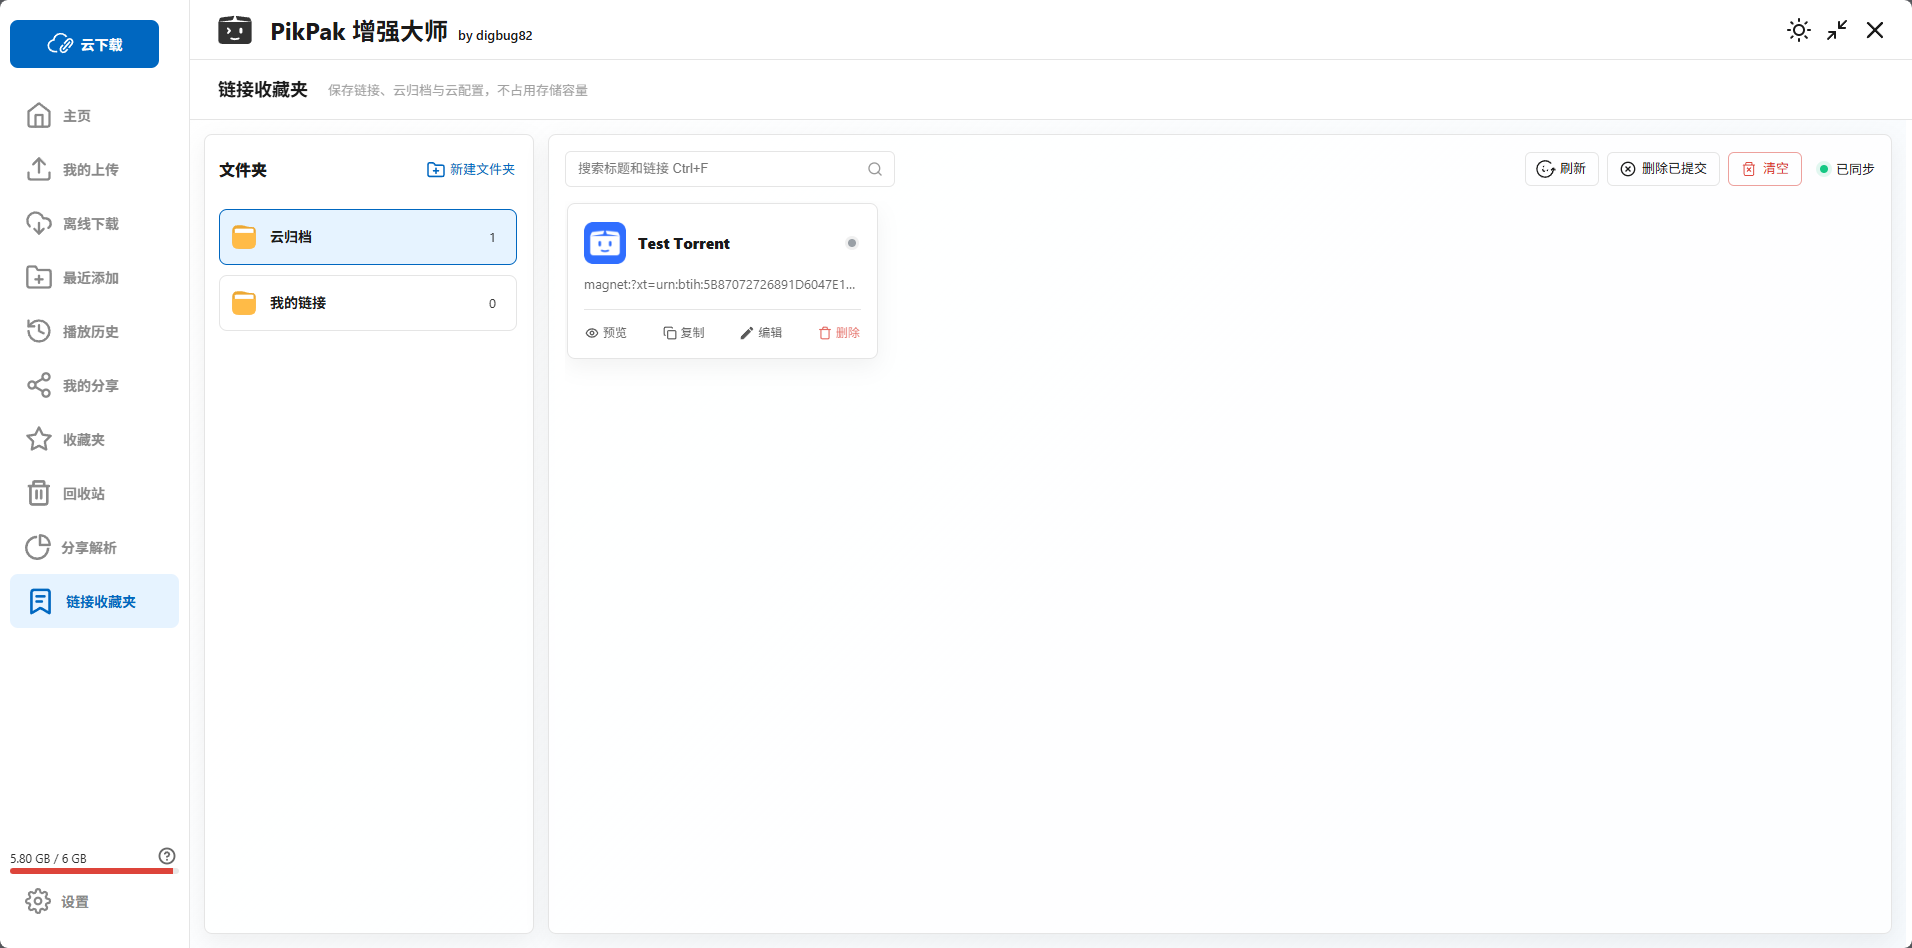This screenshot has height=948, width=1912.
Task: Click the 链接收藏夹 bookmark icon
Action: [x=40, y=601]
